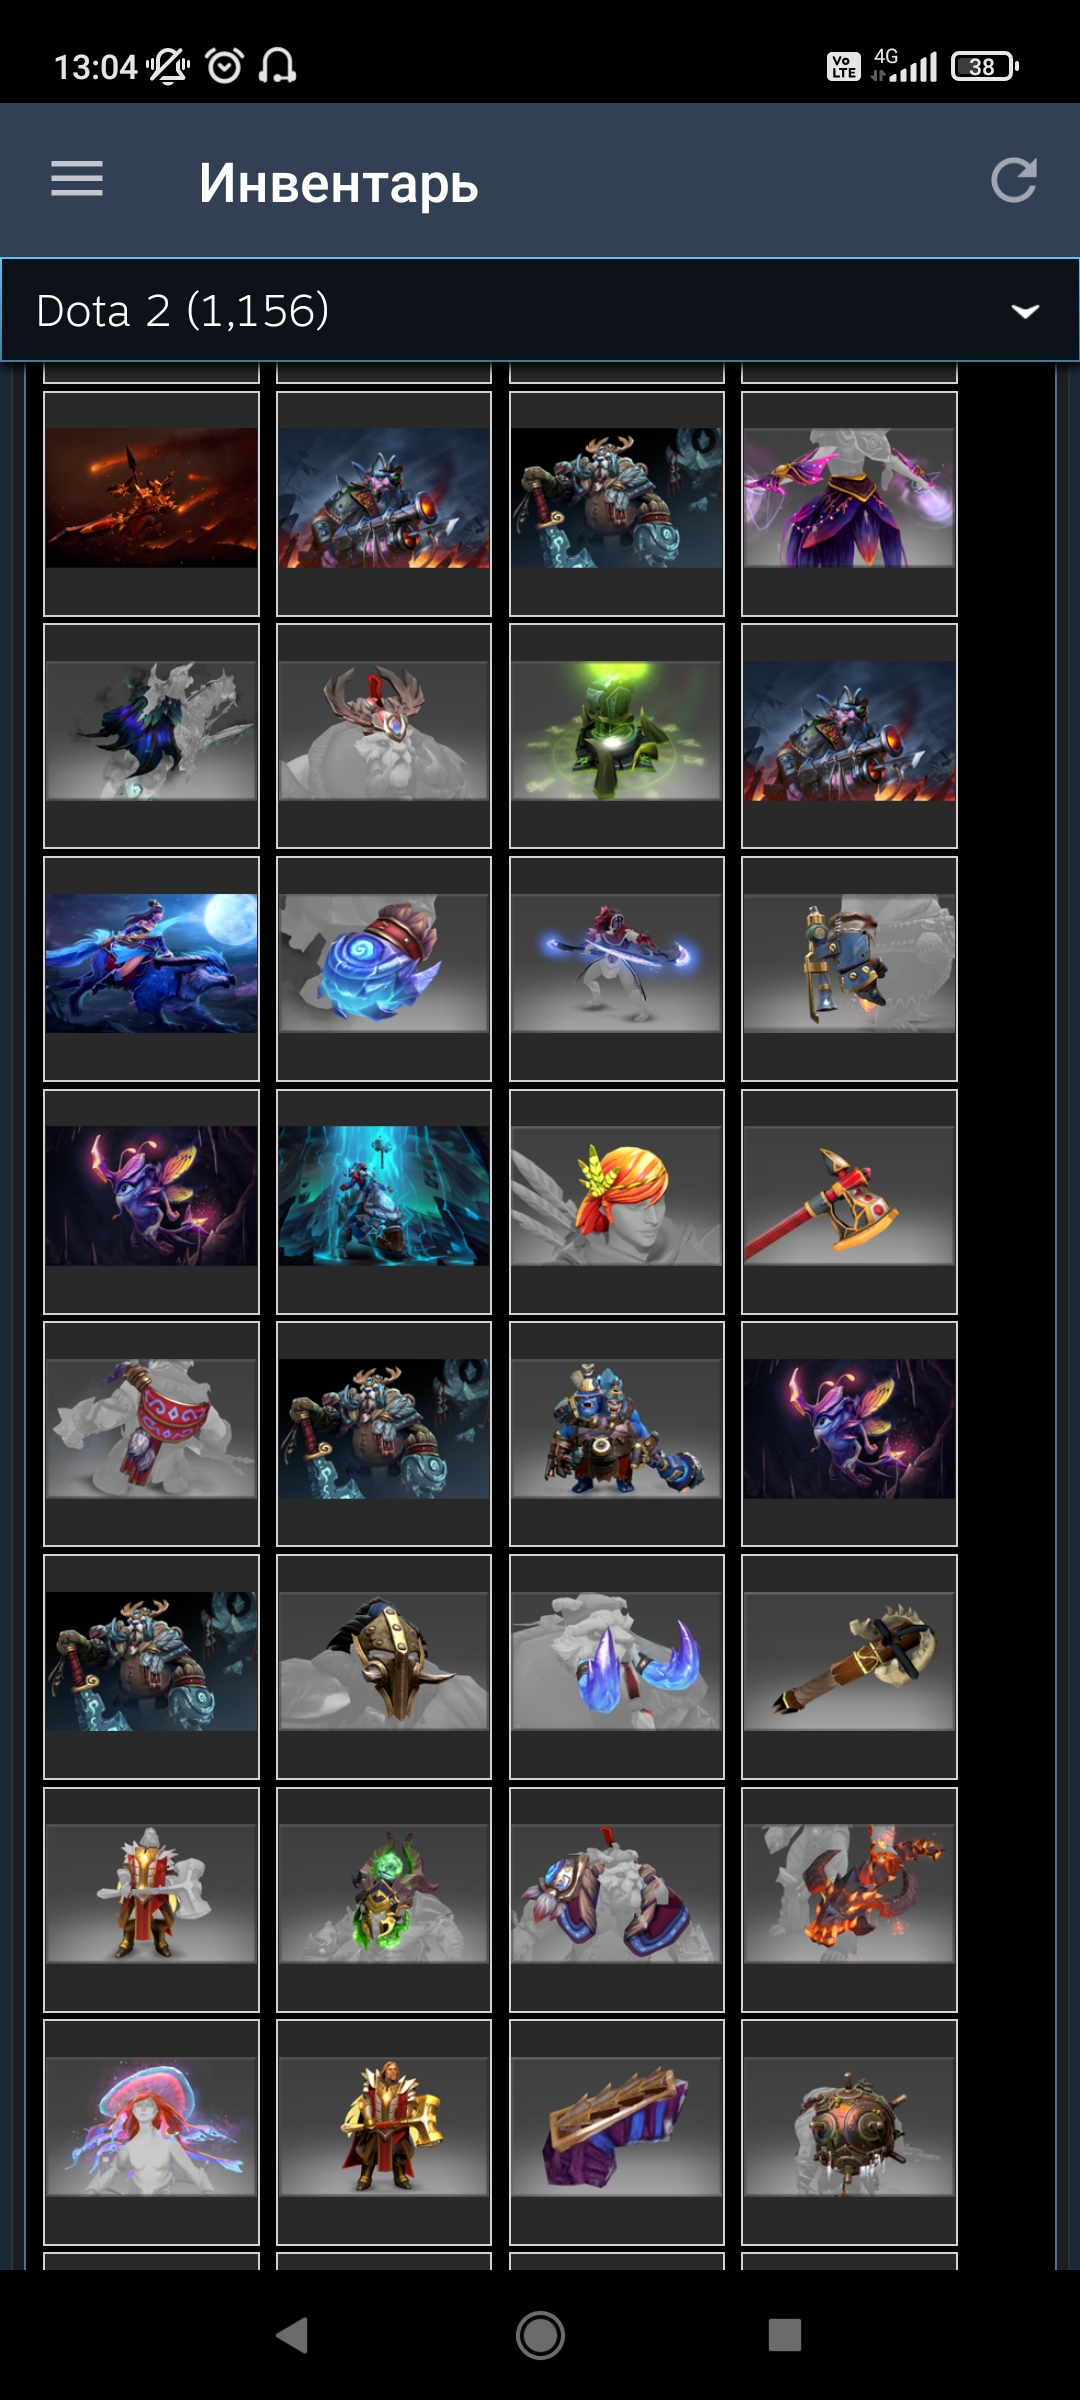Select the purple robed skirt item
This screenshot has height=2400, width=1080.
[x=849, y=504]
